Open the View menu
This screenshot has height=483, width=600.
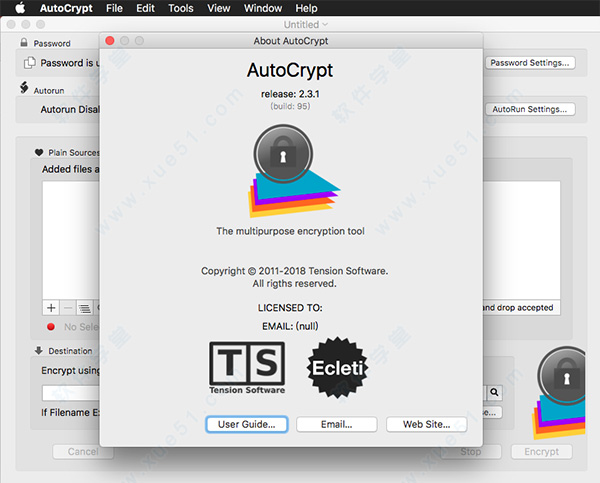click(218, 8)
